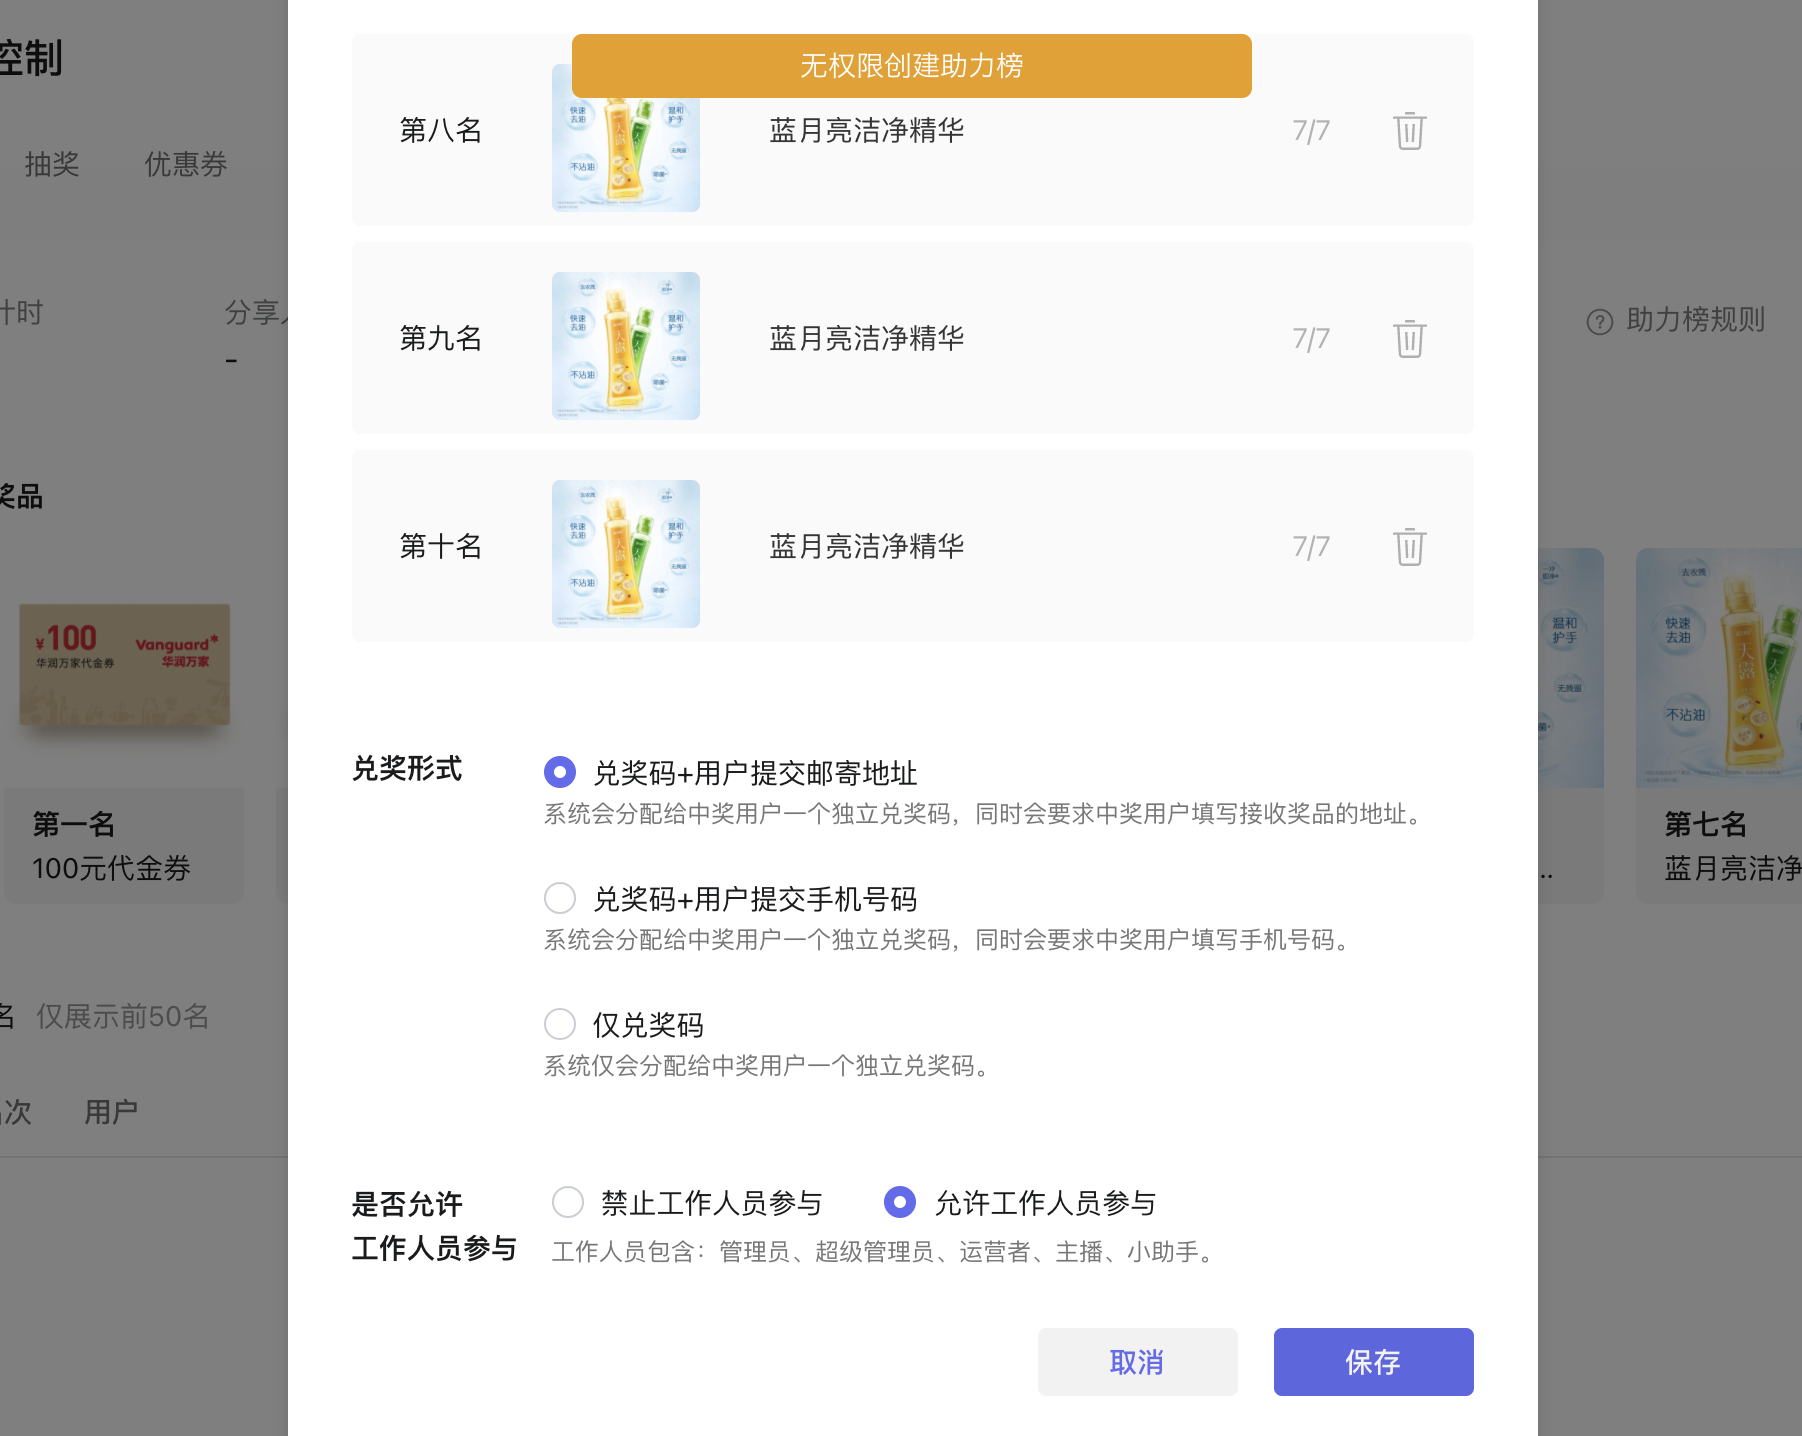Click the ¥100 voucher card image
The width and height of the screenshot is (1802, 1436).
[x=125, y=665]
